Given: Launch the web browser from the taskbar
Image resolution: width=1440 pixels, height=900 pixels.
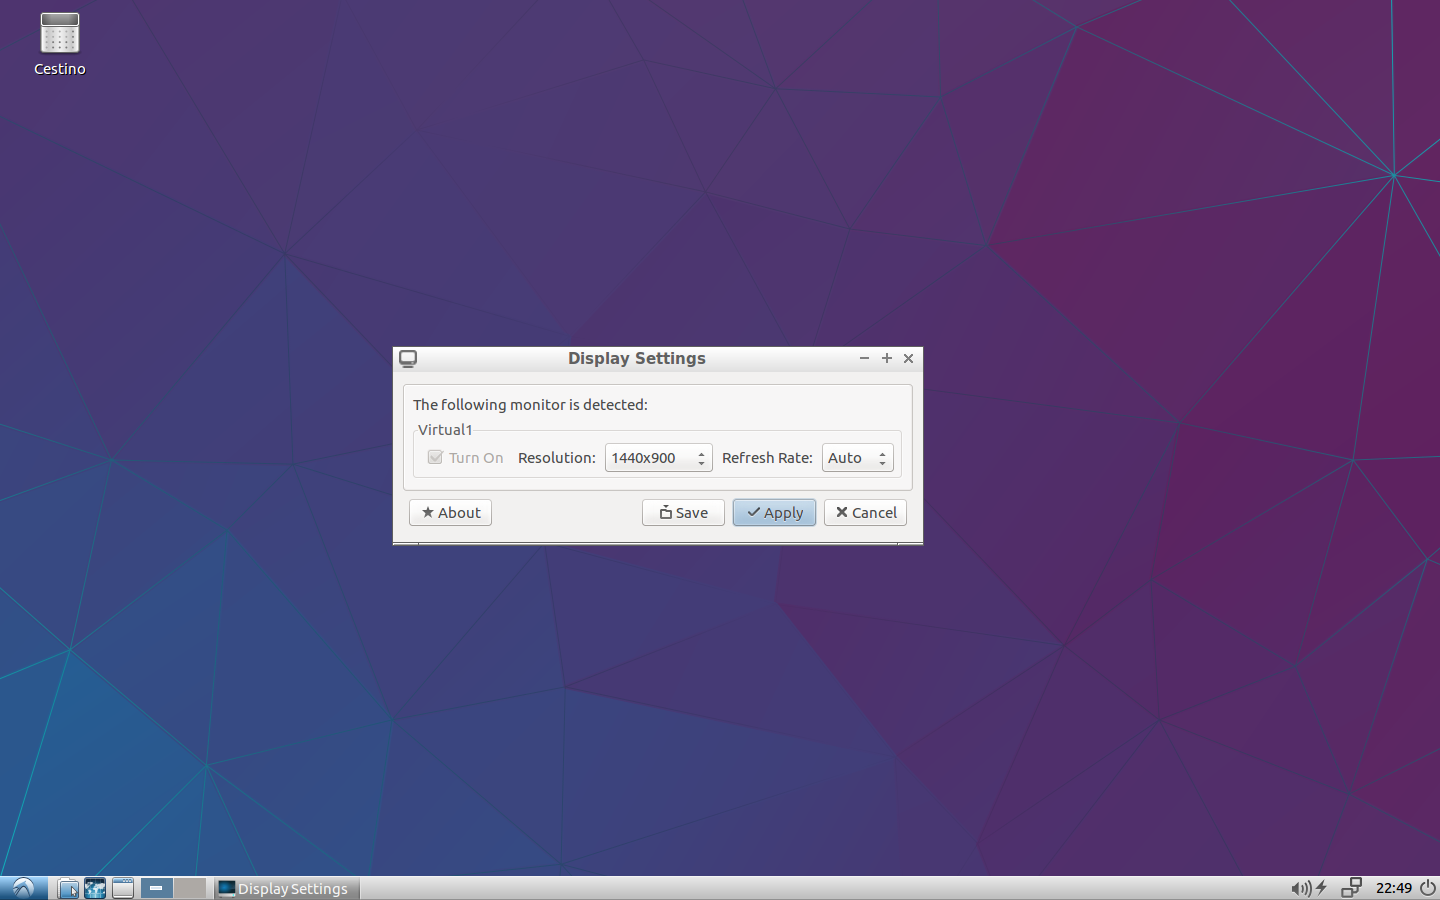Looking at the screenshot, I should point(95,888).
